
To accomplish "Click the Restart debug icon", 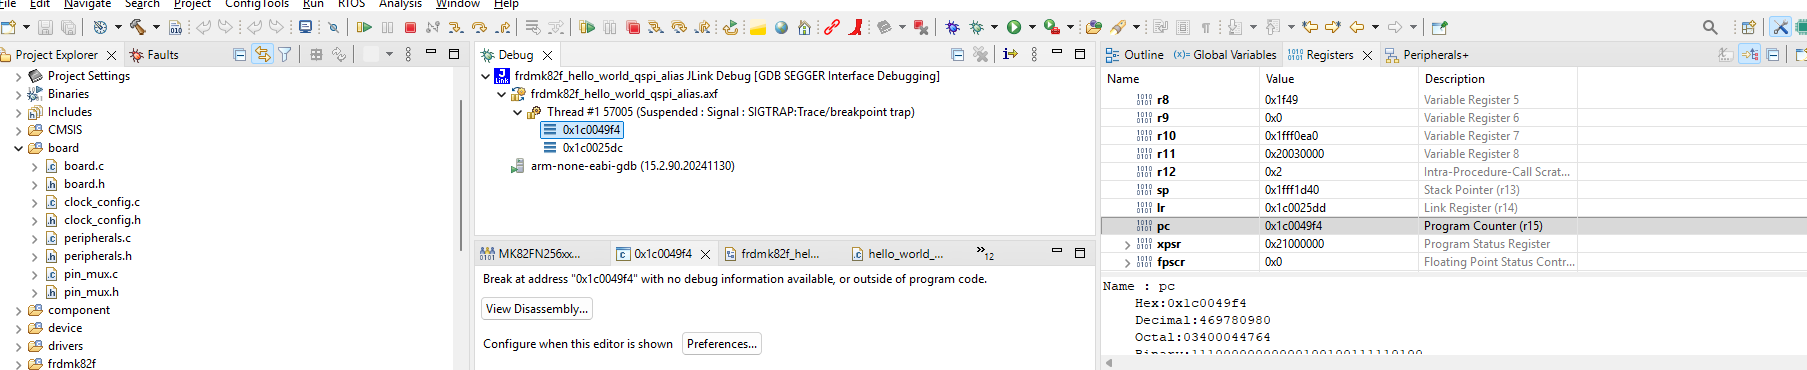I will pyautogui.click(x=731, y=27).
